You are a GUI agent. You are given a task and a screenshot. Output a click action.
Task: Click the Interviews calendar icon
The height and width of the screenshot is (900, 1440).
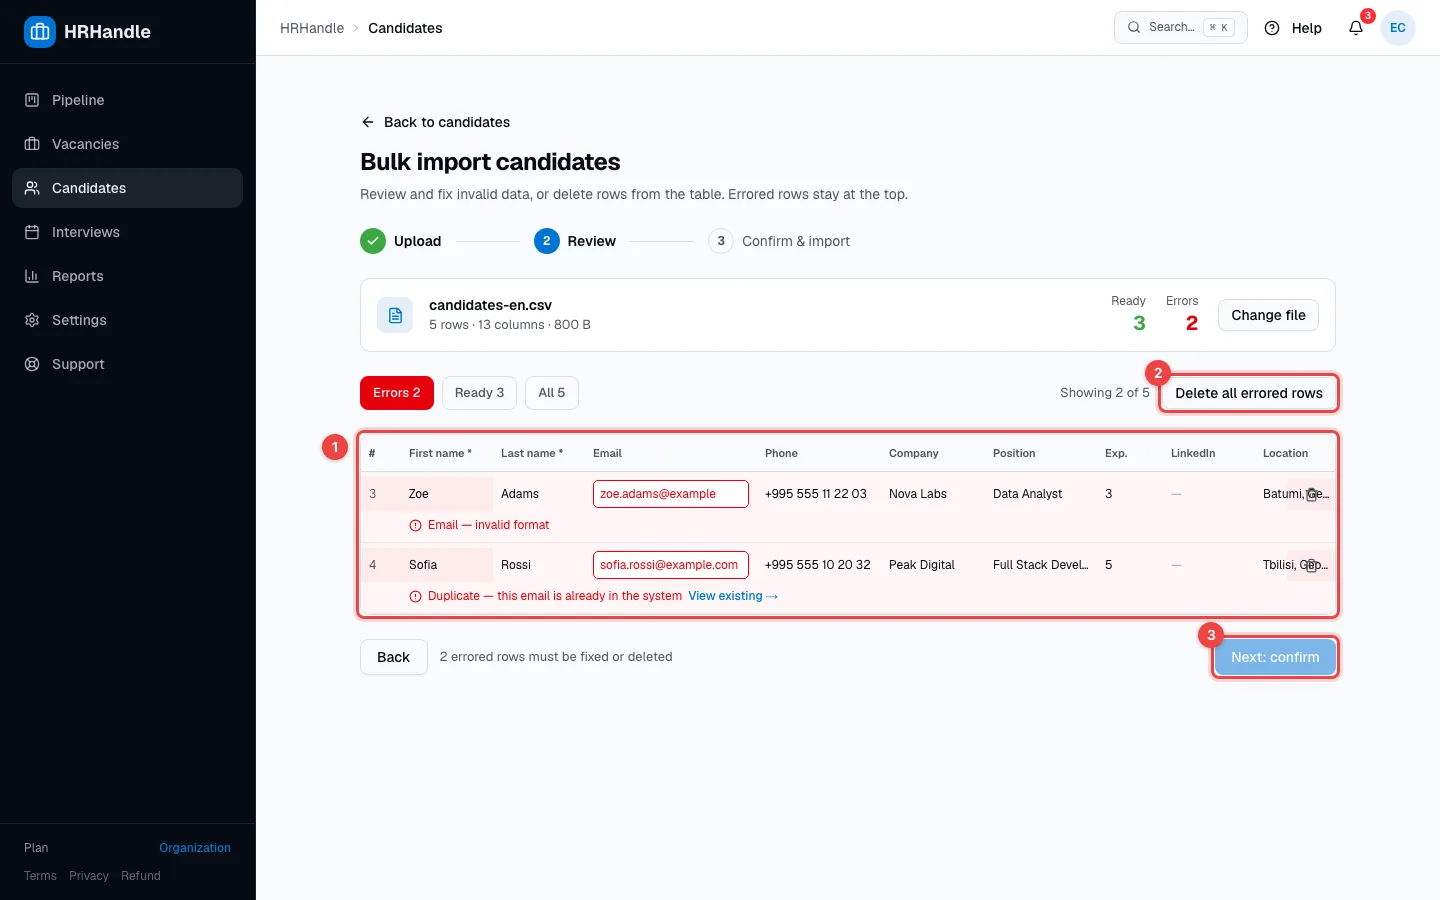(32, 232)
